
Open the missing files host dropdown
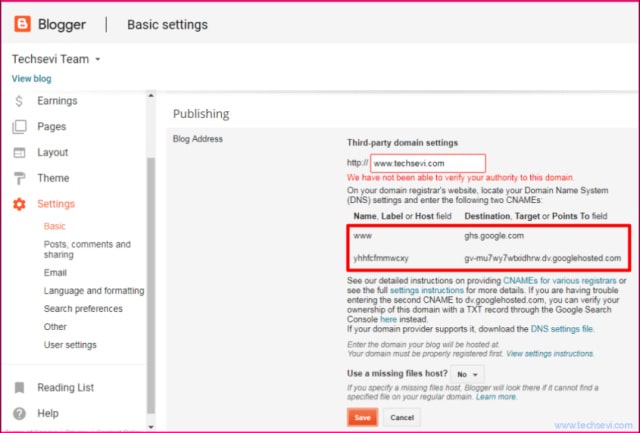pyautogui.click(x=467, y=374)
